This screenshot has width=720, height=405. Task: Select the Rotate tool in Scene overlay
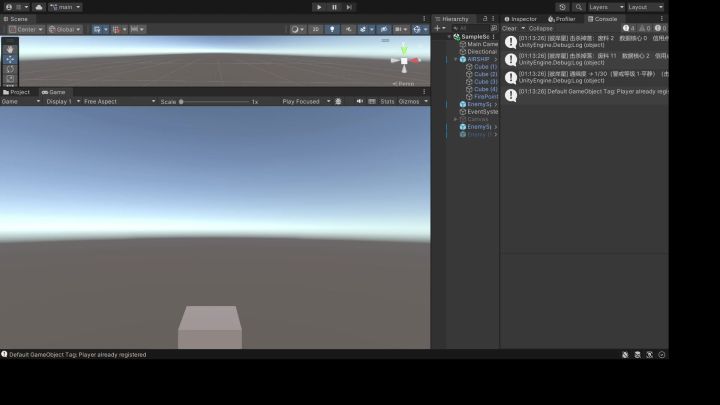tap(10, 69)
